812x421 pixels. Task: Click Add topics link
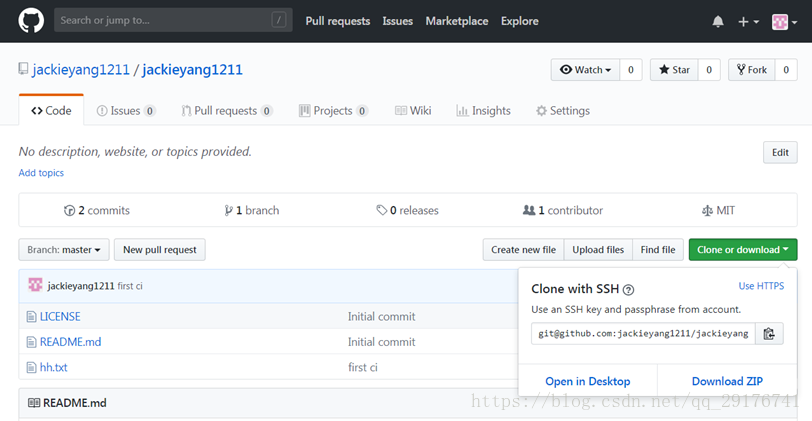pyautogui.click(x=41, y=173)
